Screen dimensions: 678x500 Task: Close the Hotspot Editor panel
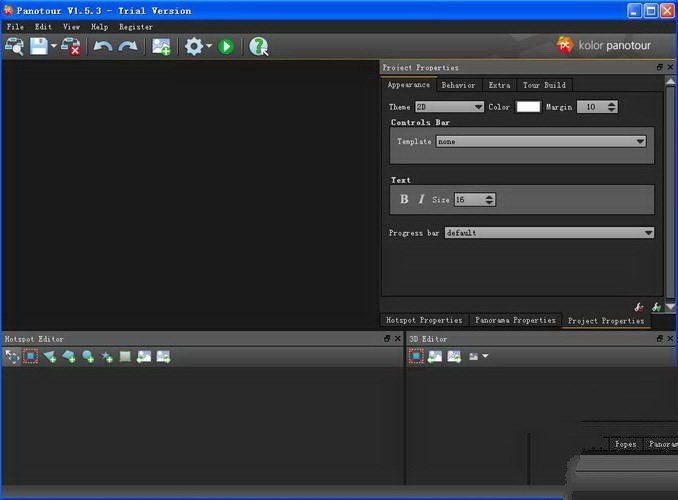coord(397,339)
